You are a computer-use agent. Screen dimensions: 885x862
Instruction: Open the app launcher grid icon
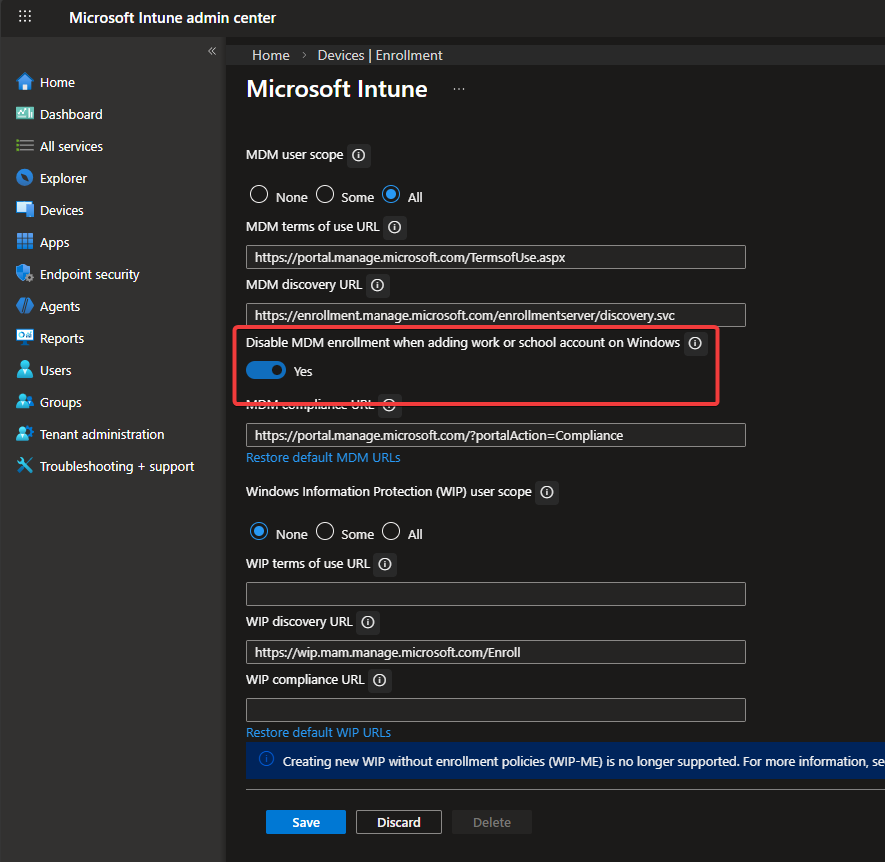25,16
